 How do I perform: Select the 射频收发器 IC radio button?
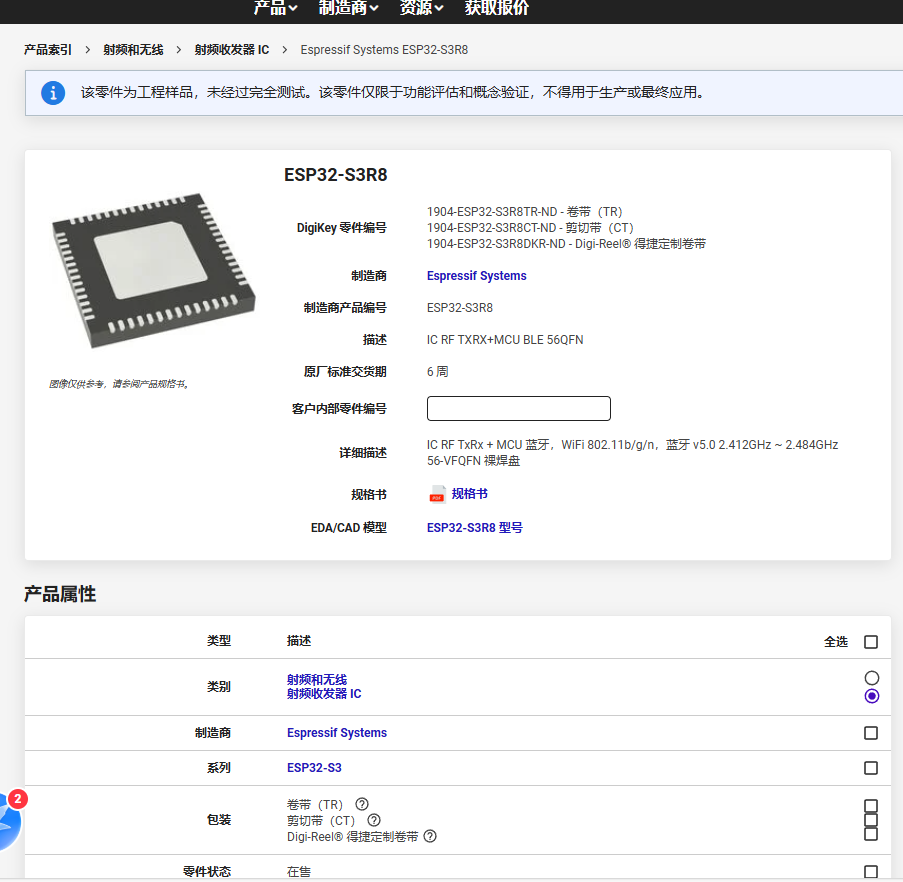click(871, 696)
